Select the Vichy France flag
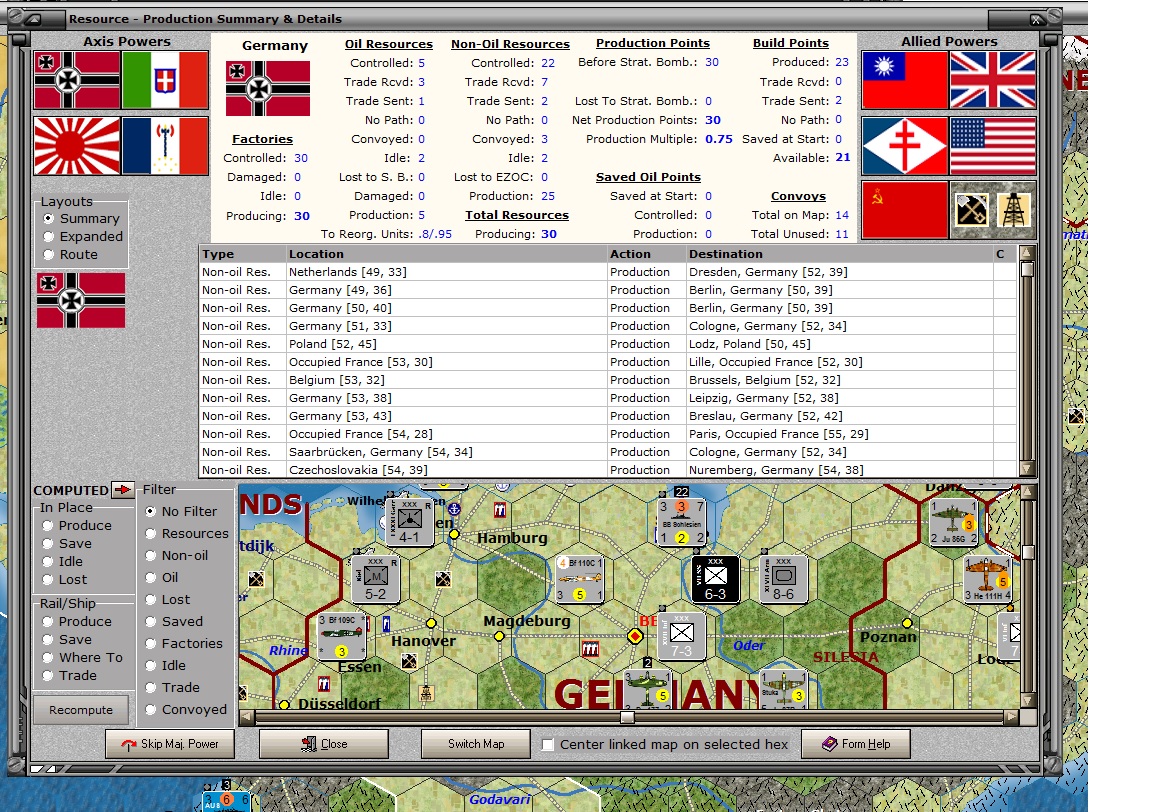This screenshot has width=1152, height=812. pyautogui.click(x=165, y=145)
